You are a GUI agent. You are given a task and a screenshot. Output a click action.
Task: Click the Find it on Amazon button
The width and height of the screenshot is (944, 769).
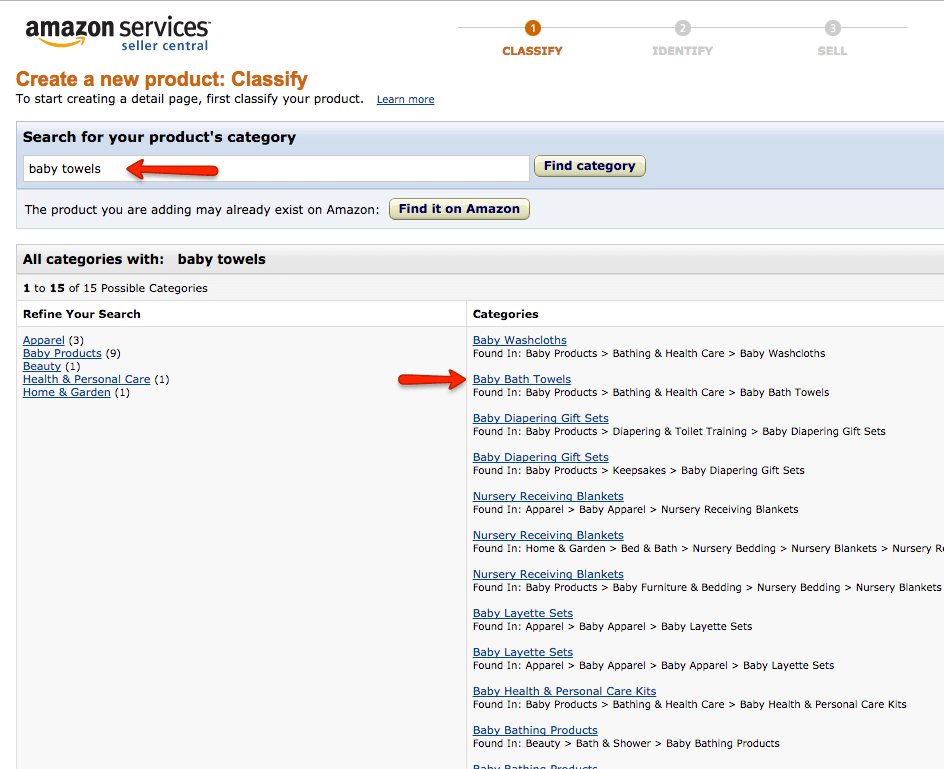[x=459, y=209]
